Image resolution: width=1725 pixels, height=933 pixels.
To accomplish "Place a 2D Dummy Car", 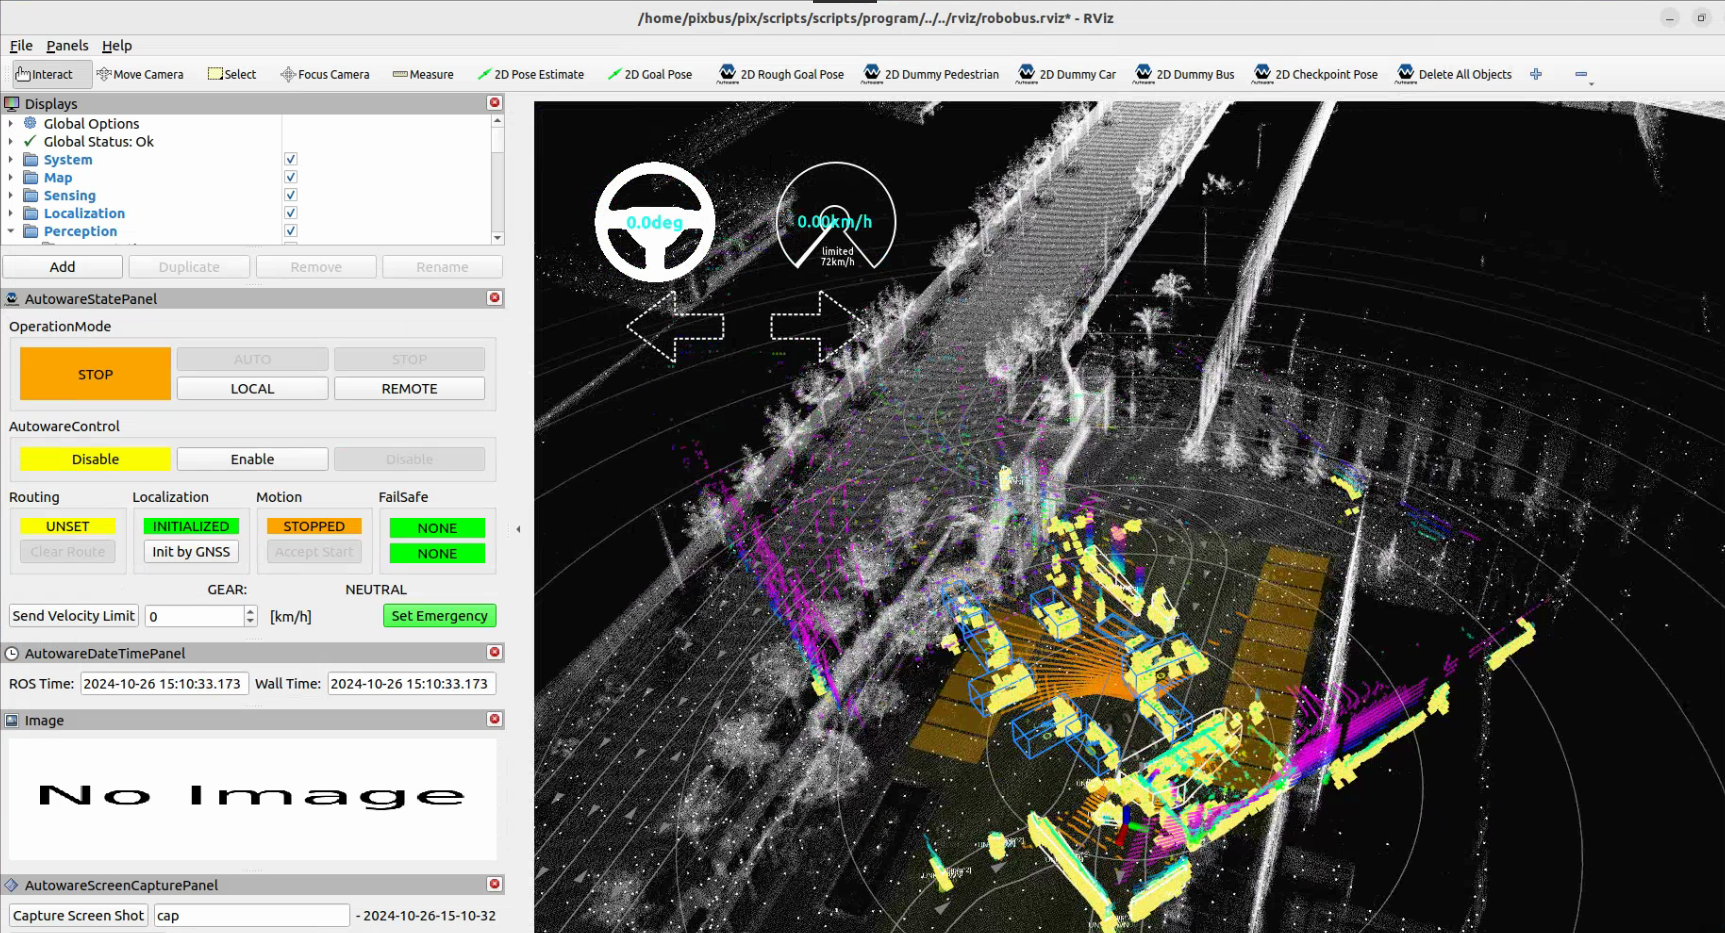I will [1067, 74].
